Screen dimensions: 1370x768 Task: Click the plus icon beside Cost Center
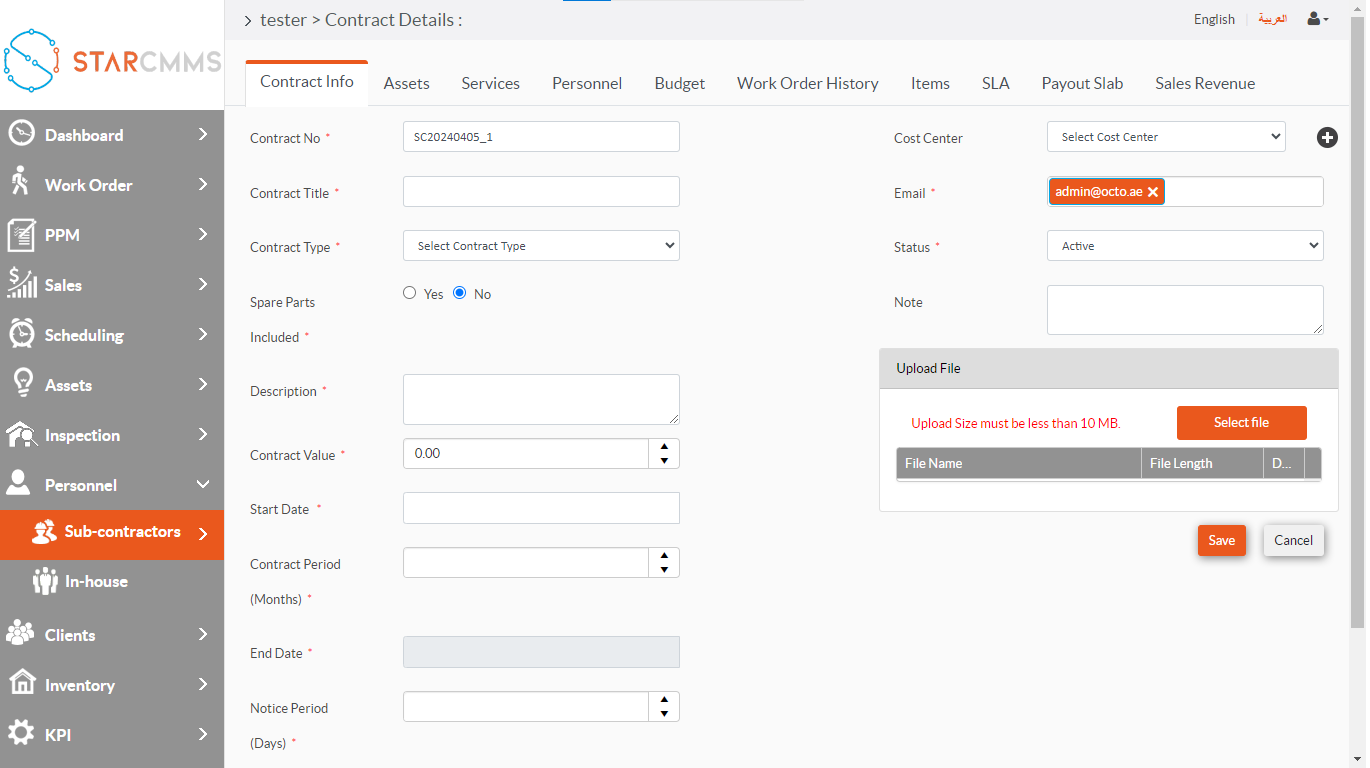(1327, 138)
